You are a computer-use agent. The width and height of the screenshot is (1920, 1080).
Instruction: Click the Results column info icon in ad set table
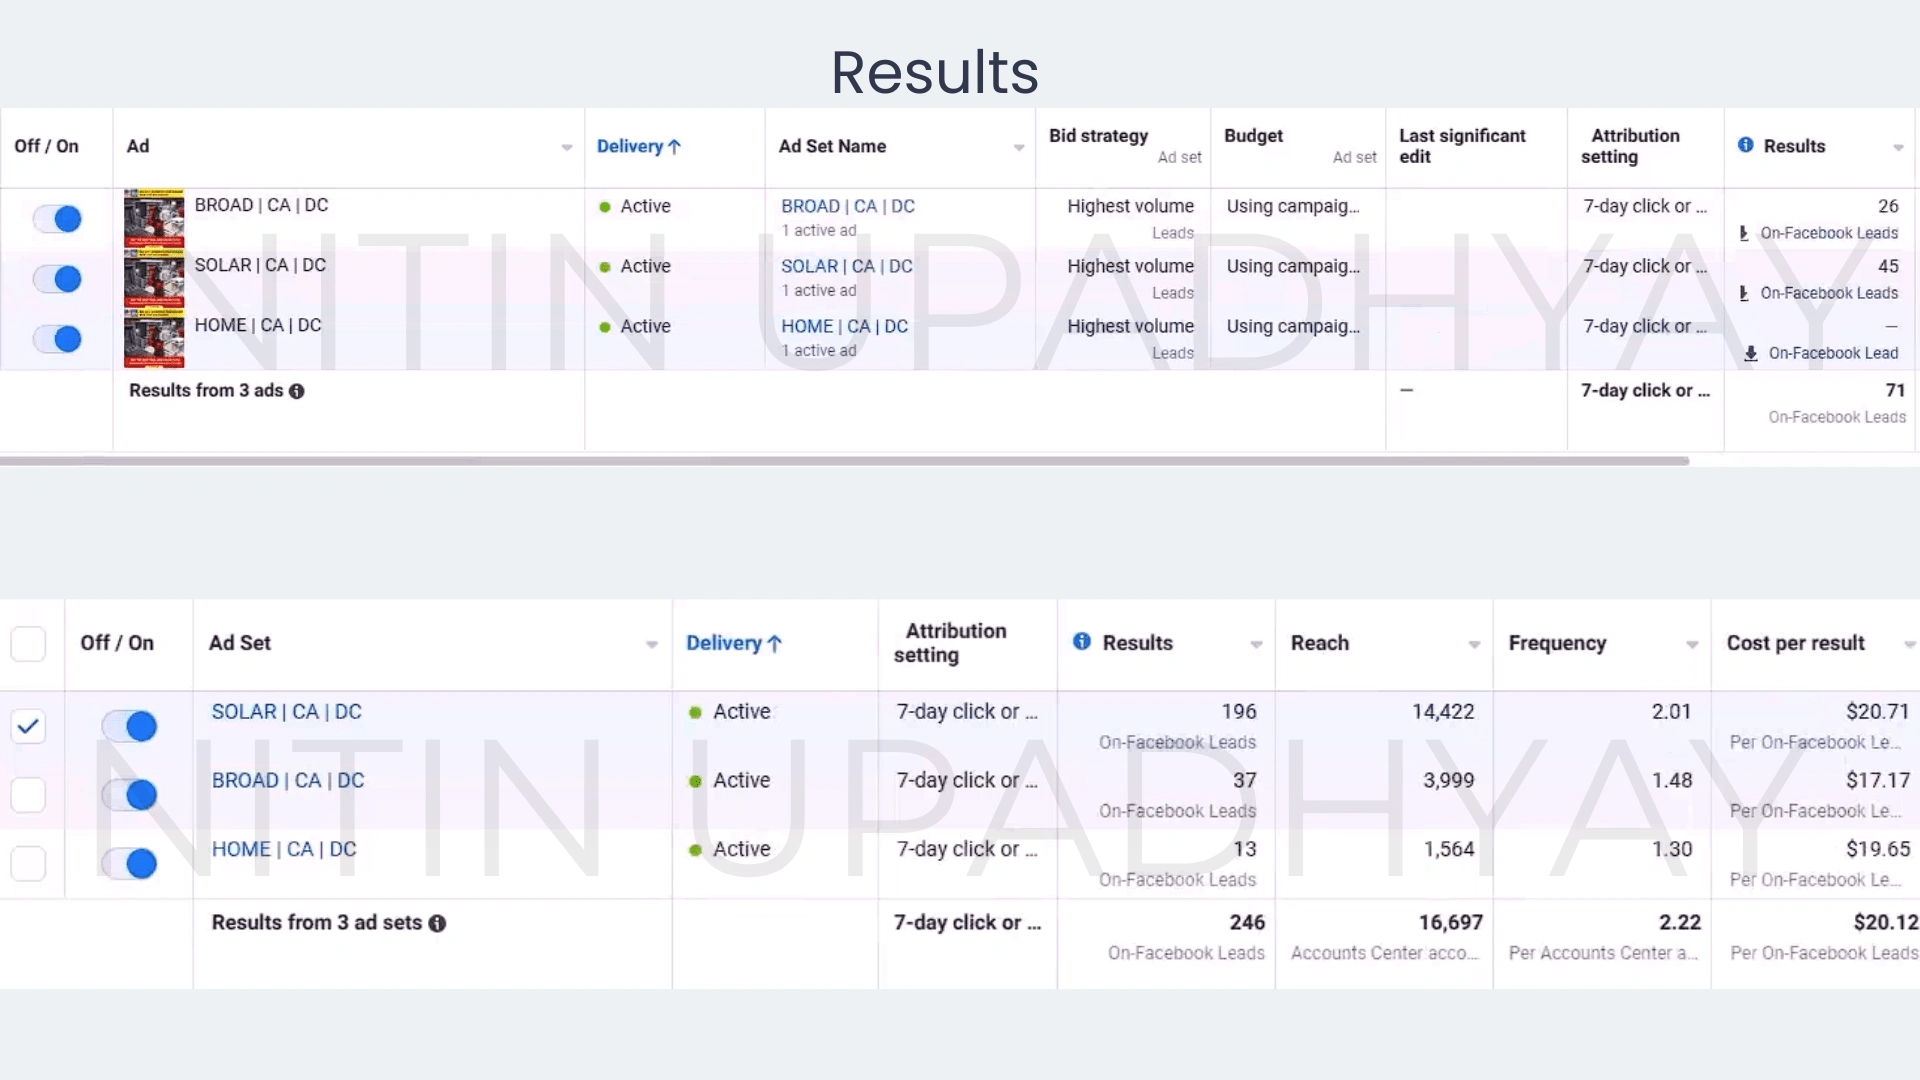pos(1081,642)
